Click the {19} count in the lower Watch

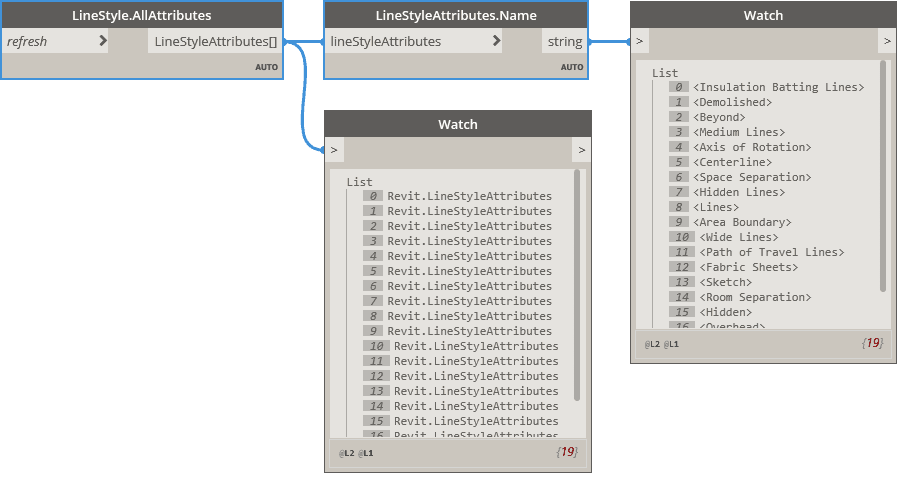567,451
